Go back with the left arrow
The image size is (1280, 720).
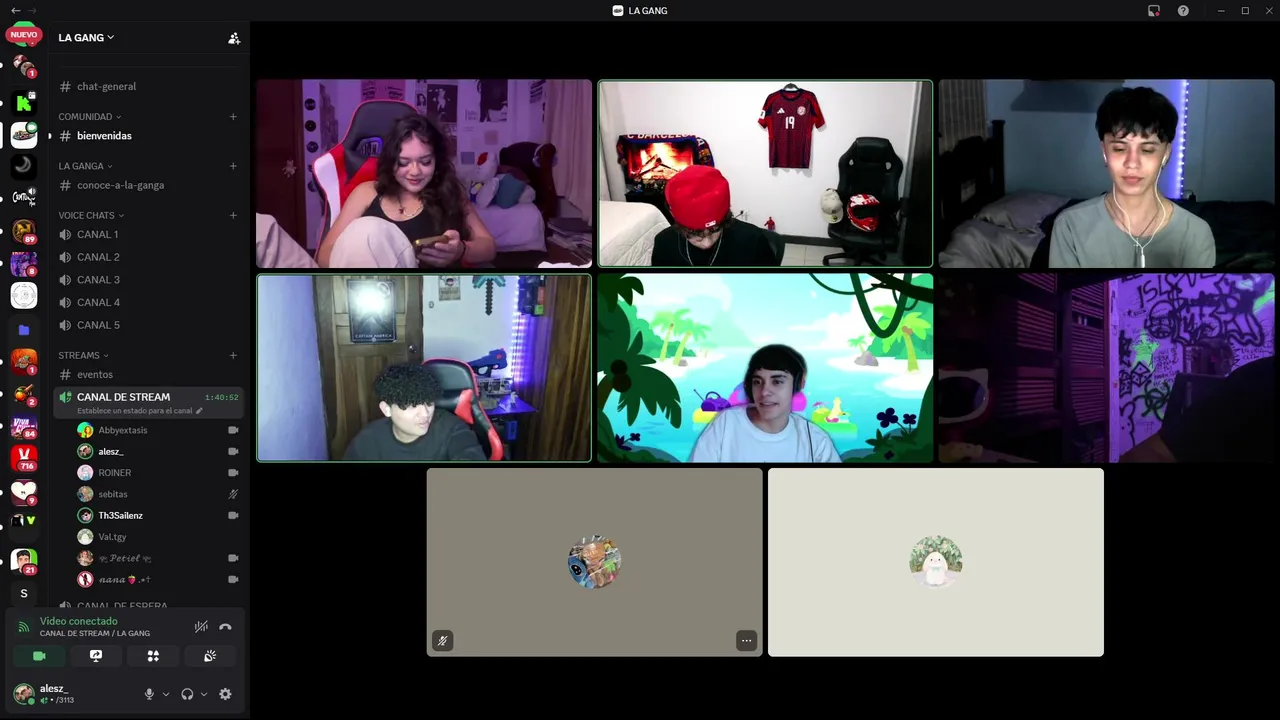(x=15, y=10)
